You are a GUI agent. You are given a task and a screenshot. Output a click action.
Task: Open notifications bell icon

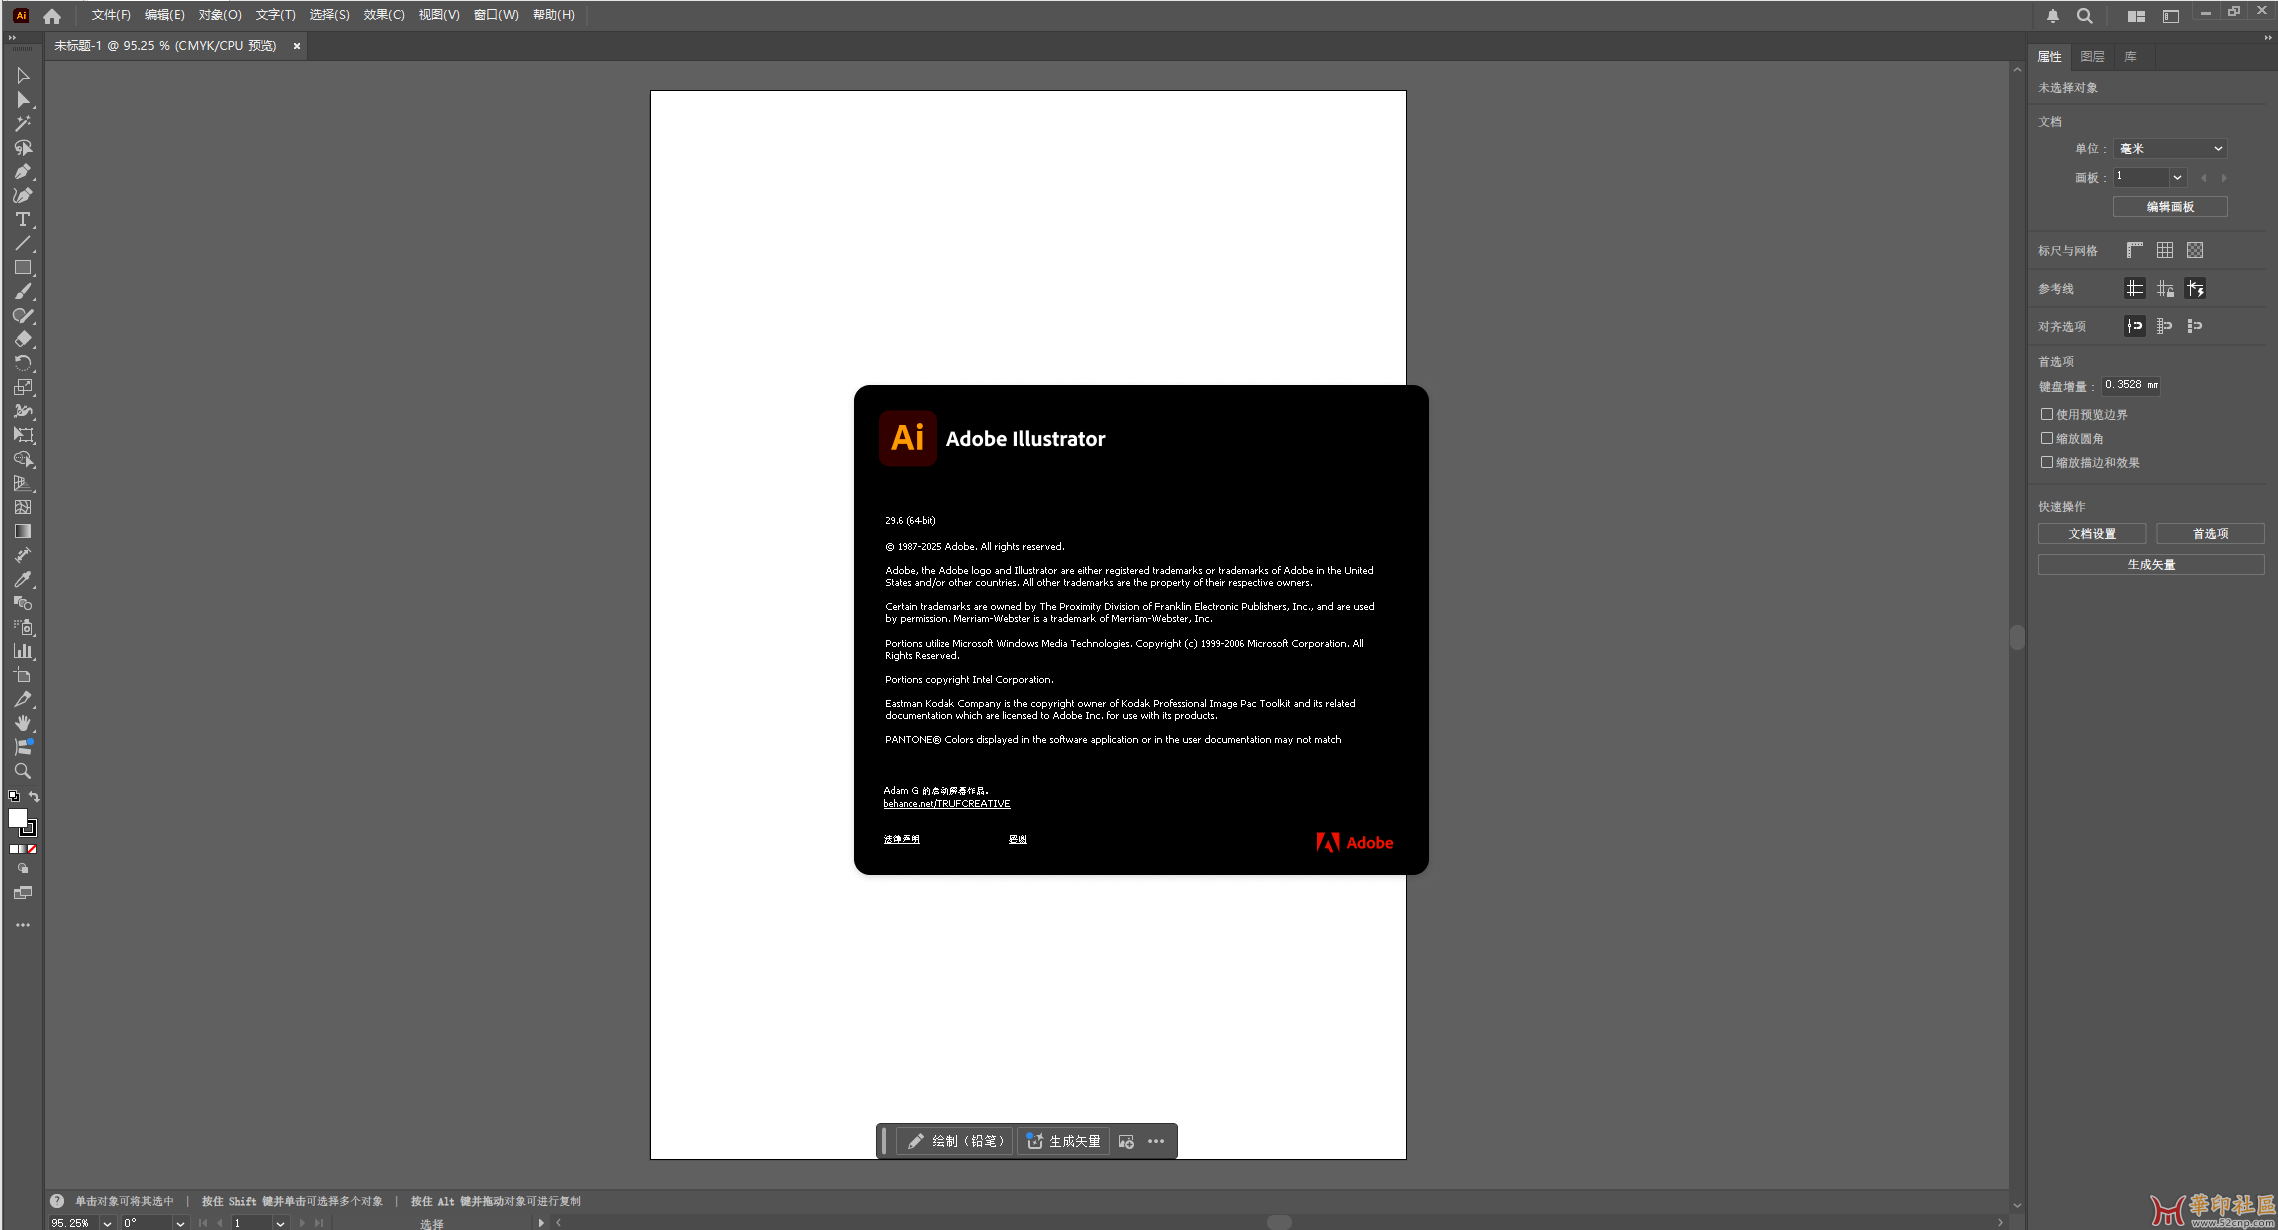click(2053, 16)
